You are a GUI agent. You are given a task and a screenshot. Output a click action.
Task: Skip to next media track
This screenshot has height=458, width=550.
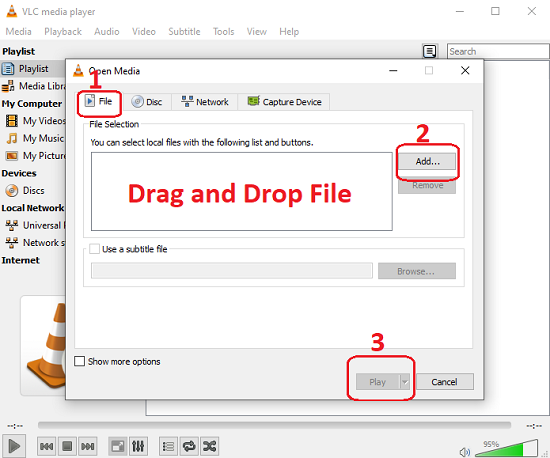[87, 446]
